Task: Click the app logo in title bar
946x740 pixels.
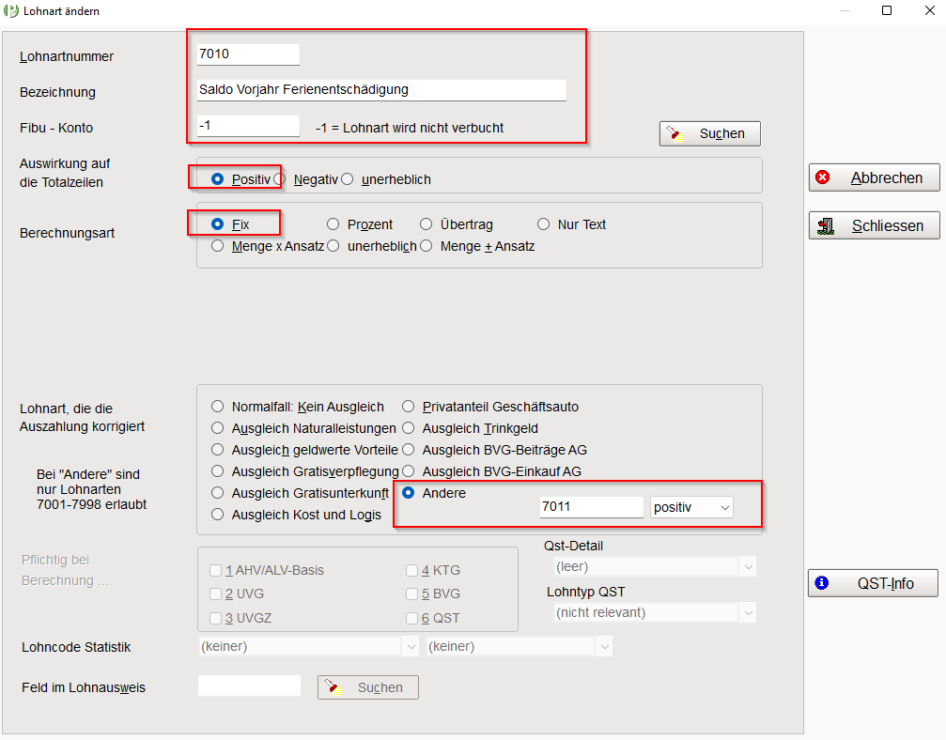Action: click(11, 11)
